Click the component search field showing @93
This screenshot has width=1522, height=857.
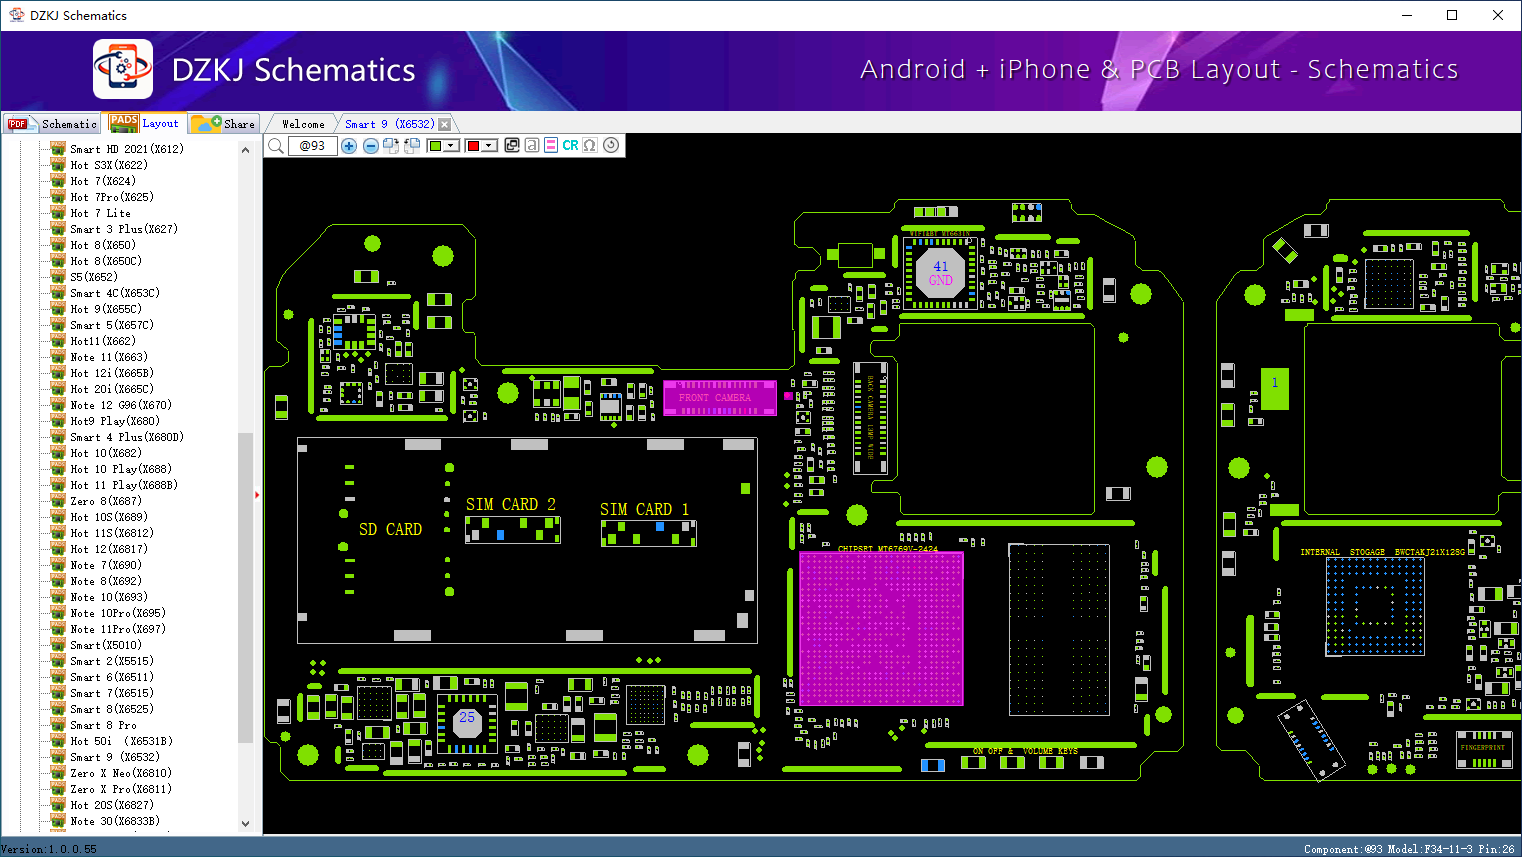[313, 146]
